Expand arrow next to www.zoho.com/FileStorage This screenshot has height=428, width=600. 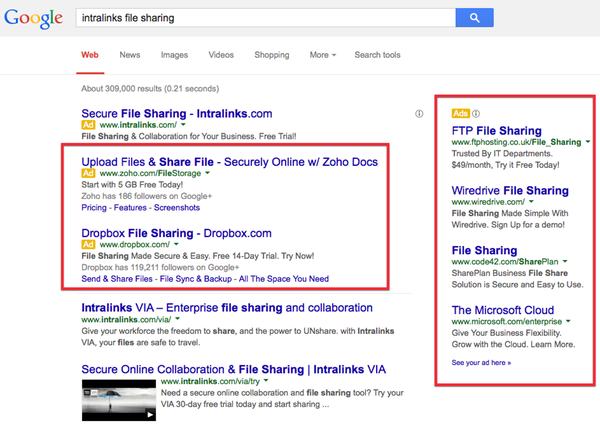[x=207, y=173]
